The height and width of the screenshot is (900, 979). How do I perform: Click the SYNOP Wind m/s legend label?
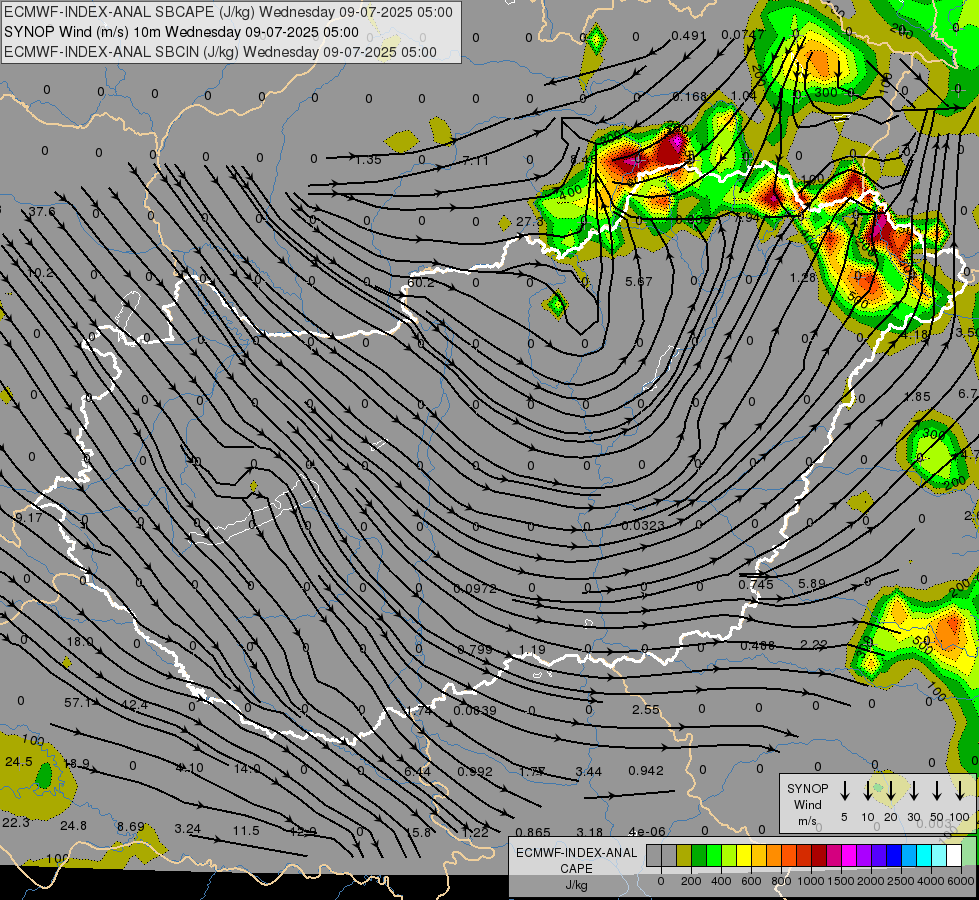coord(807,804)
